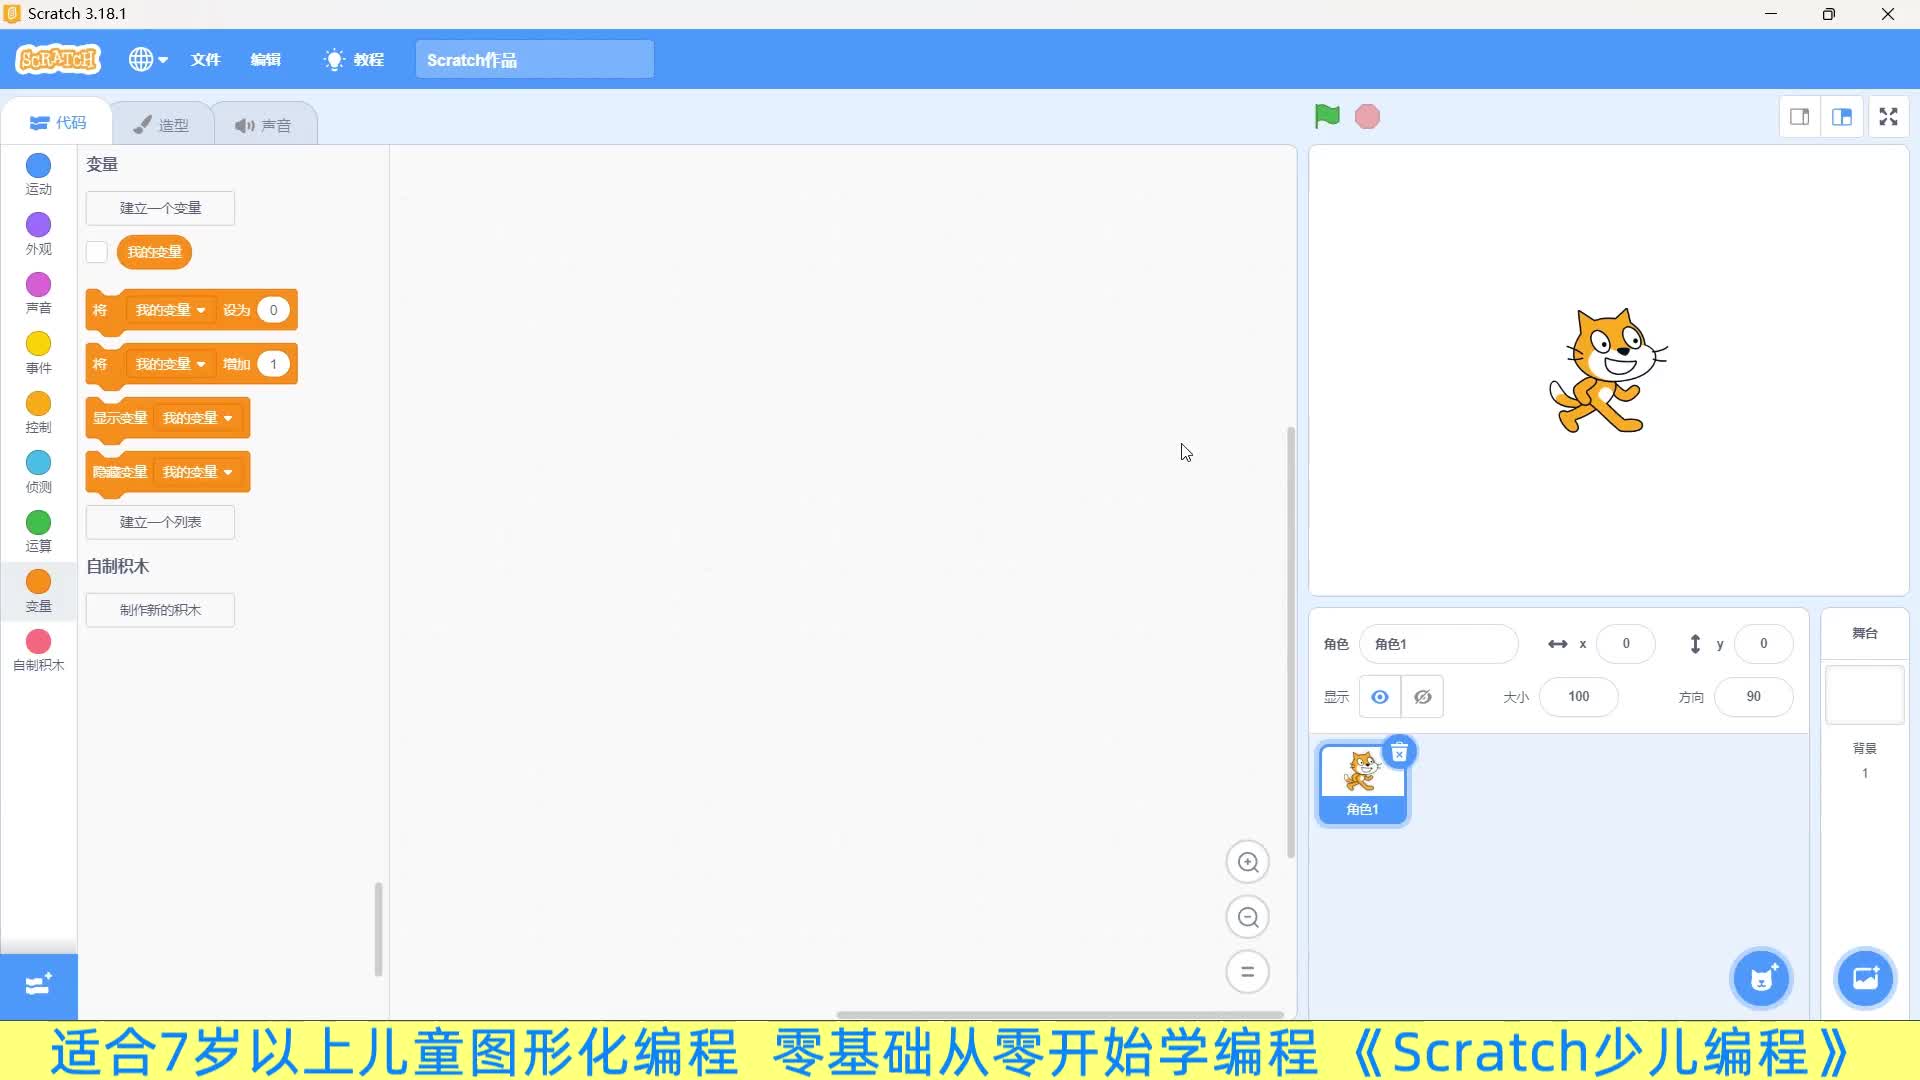This screenshot has height=1080, width=1920.
Task: Open the 文件 menu
Action: click(205, 60)
